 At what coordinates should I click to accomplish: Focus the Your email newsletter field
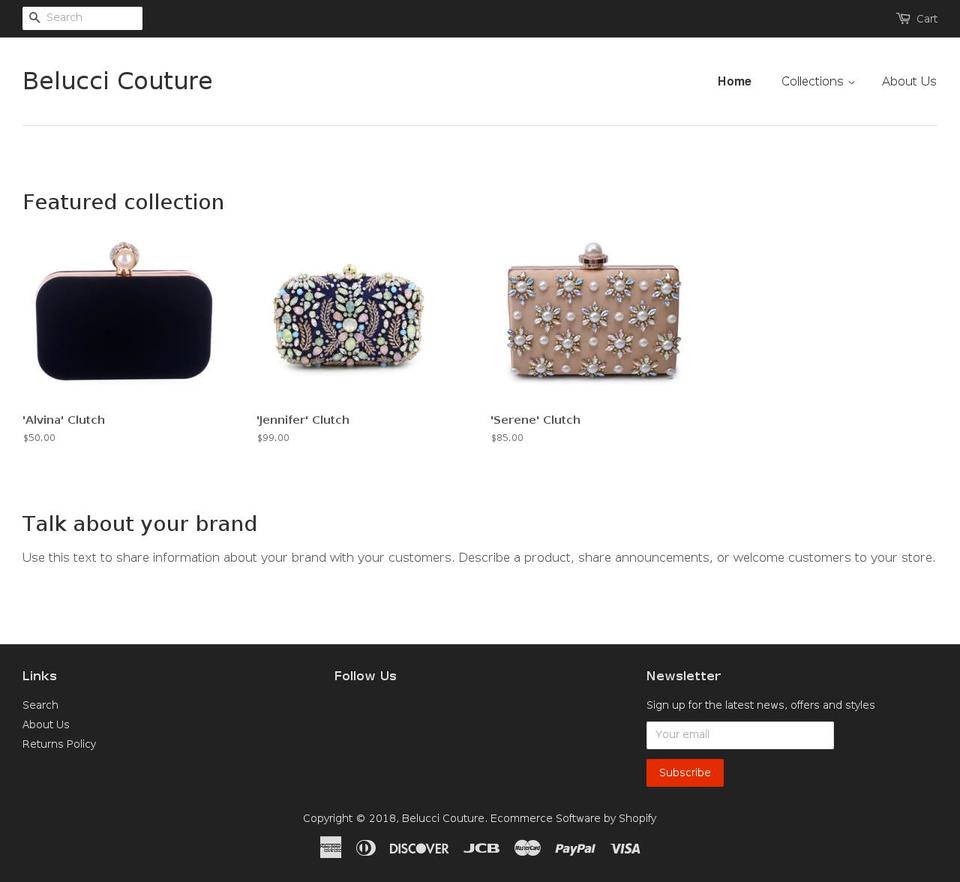click(740, 735)
